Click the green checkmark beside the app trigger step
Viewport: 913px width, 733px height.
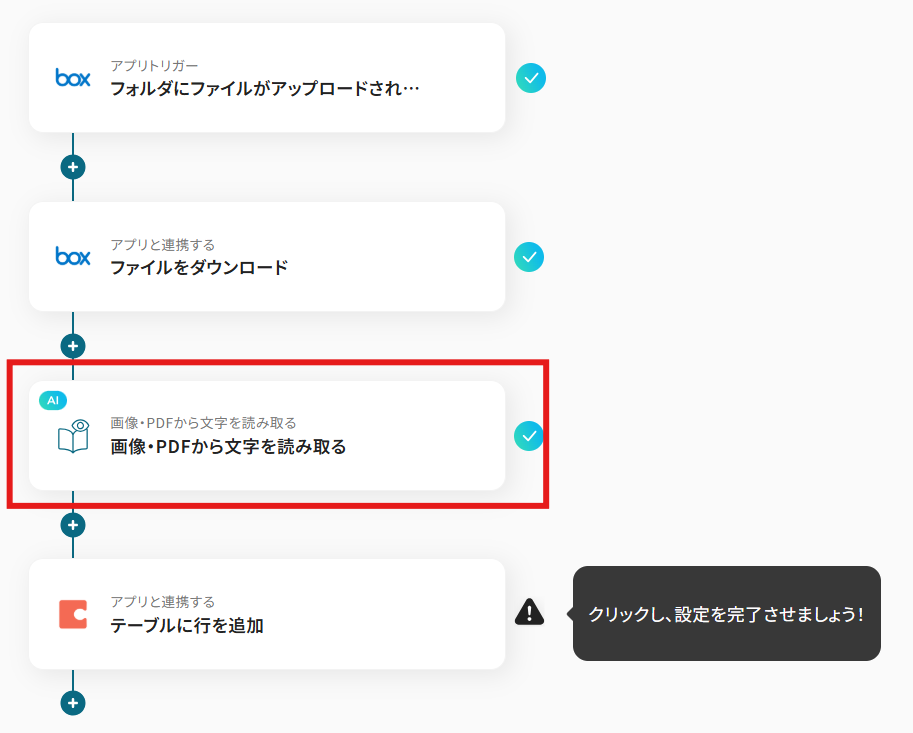[530, 78]
